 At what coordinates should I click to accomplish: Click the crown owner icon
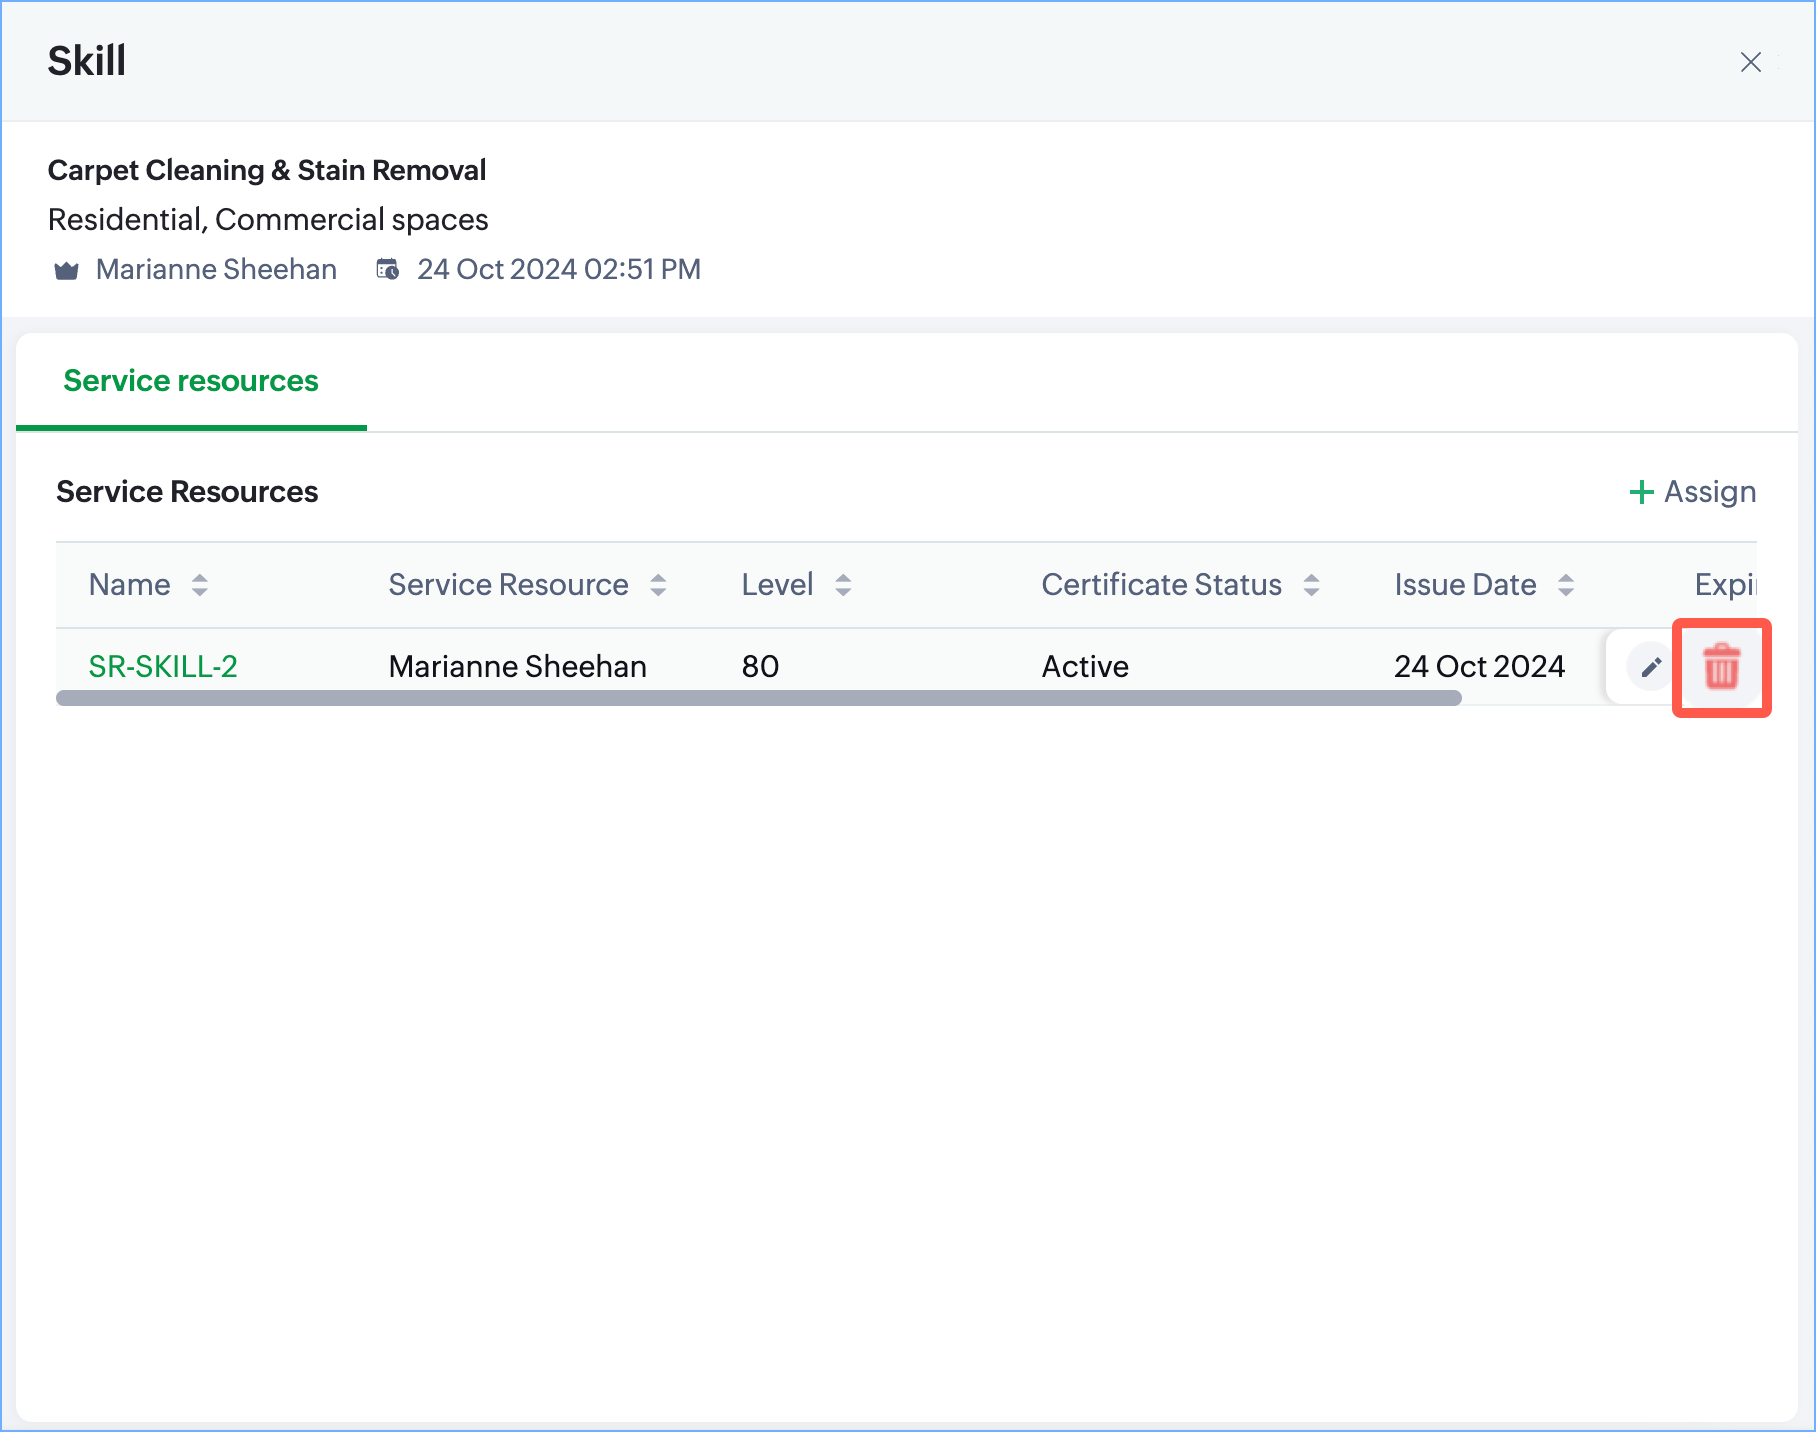tap(67, 270)
